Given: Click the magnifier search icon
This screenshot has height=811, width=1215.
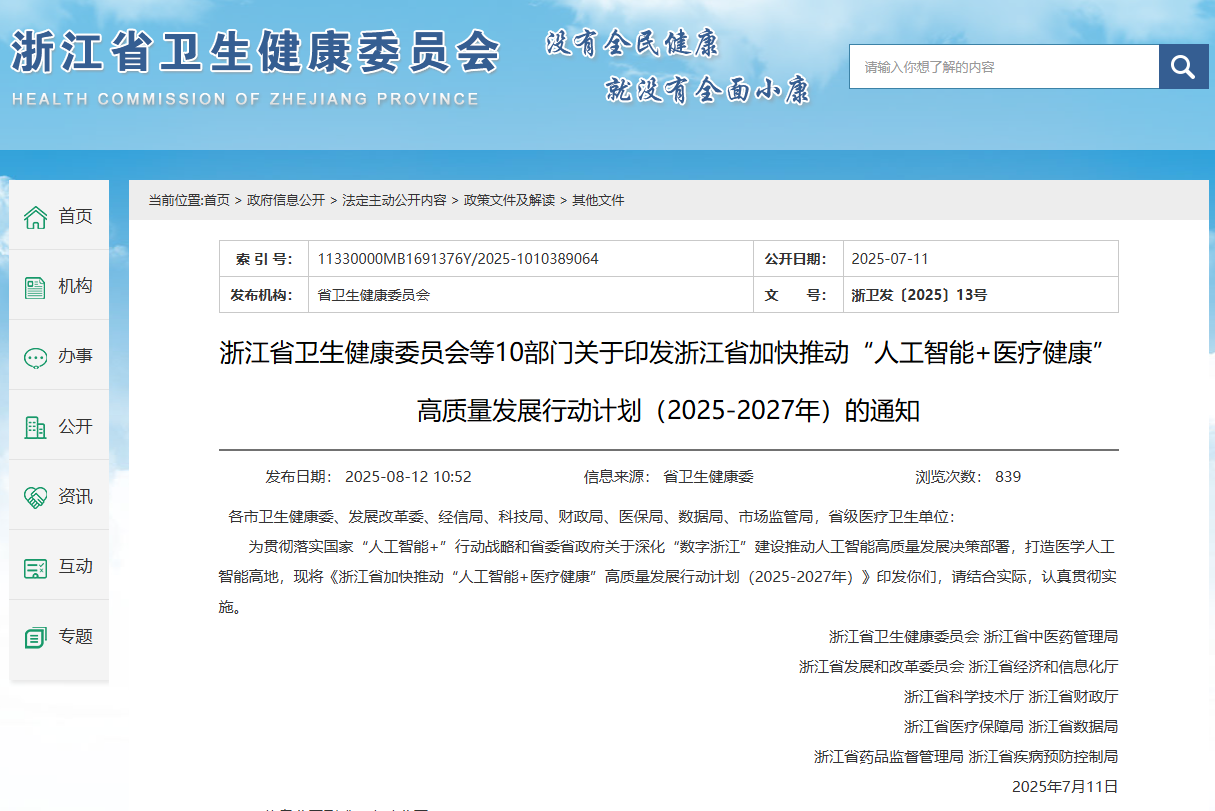Looking at the screenshot, I should 1183,66.
